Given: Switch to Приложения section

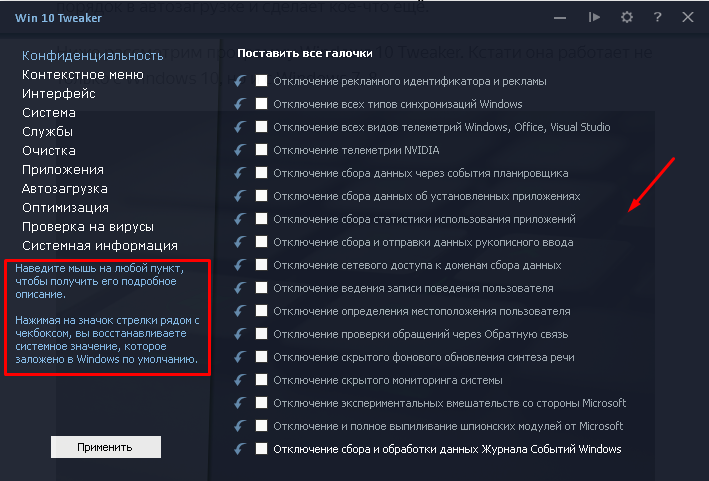Looking at the screenshot, I should 63,170.
